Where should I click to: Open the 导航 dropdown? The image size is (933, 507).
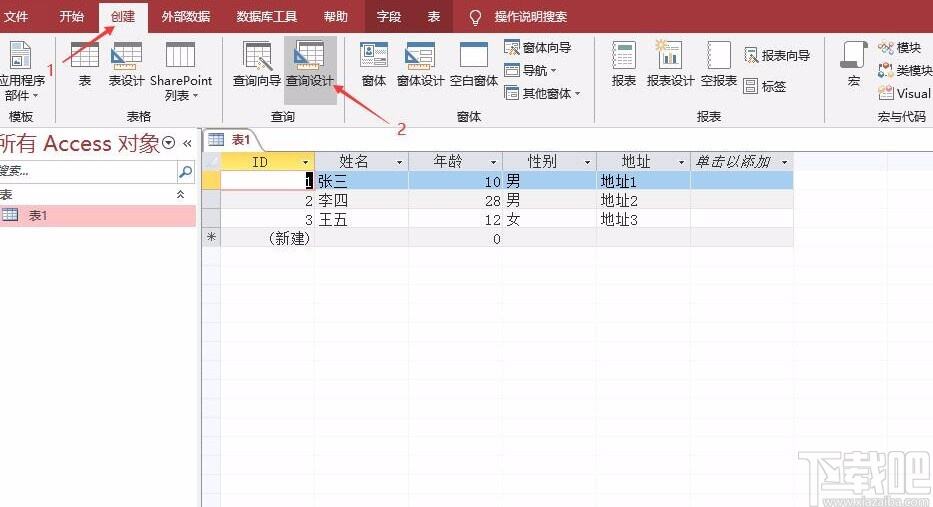[531, 70]
